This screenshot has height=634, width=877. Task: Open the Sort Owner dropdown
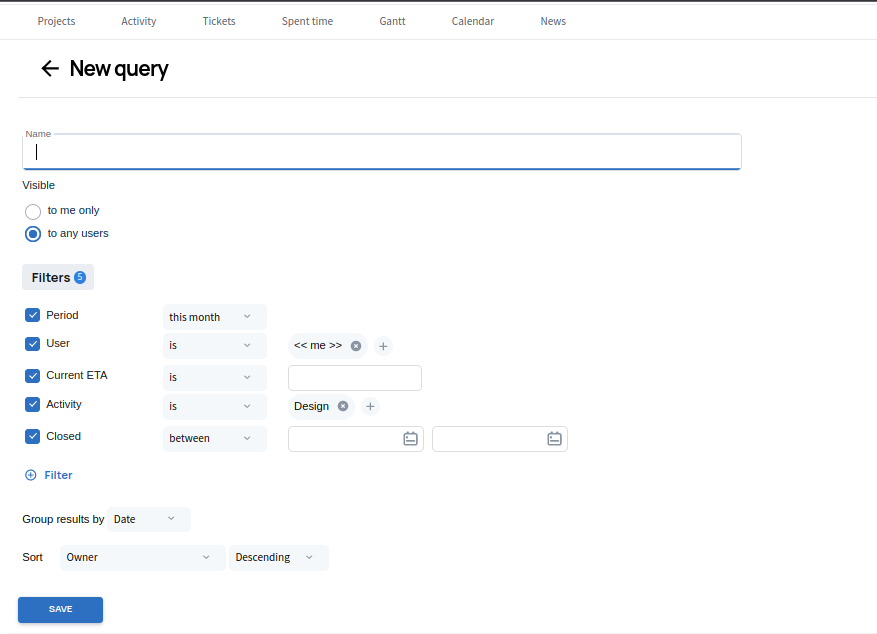coord(142,557)
